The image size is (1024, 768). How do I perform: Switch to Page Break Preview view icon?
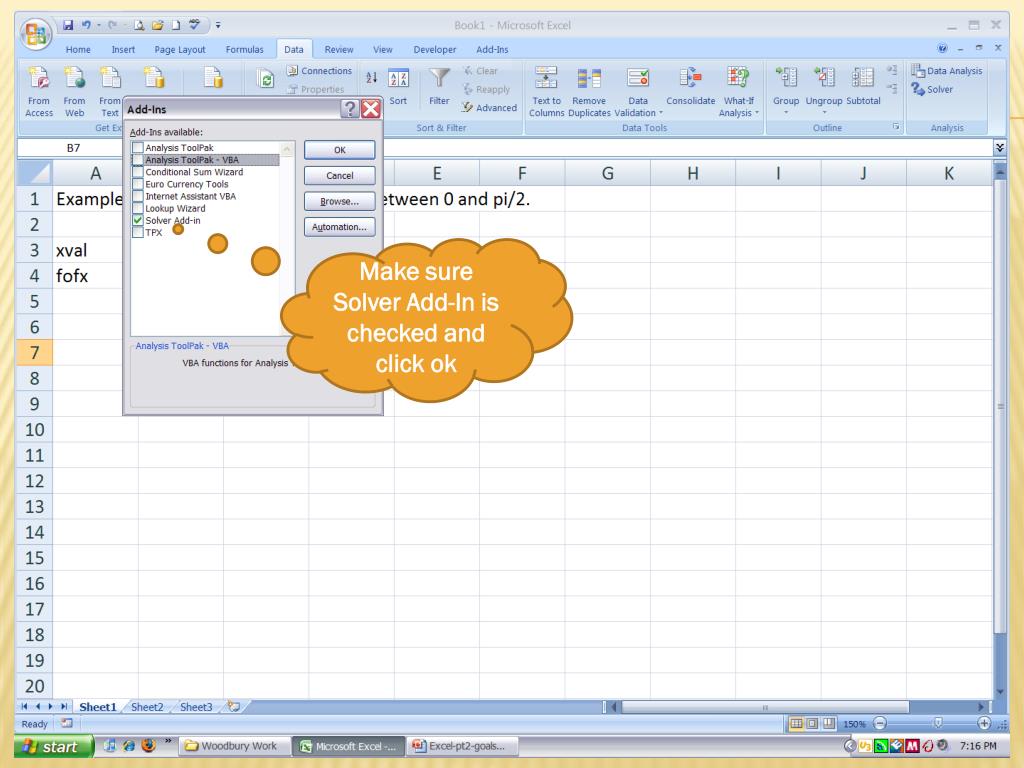829,724
